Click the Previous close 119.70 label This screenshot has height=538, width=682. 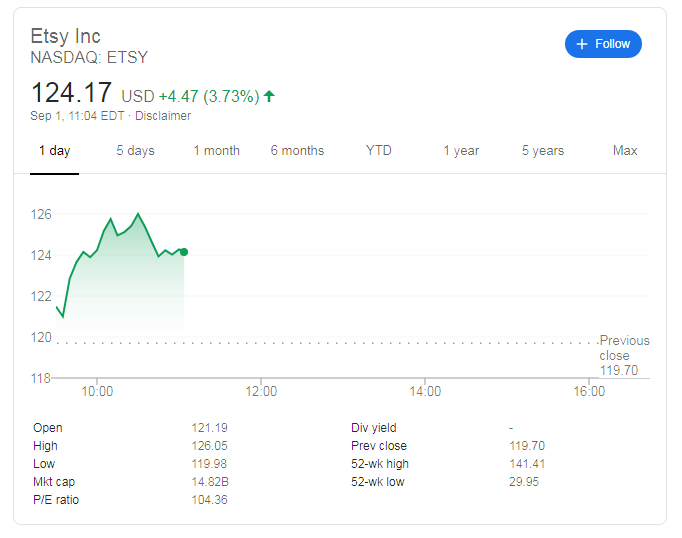point(624,355)
